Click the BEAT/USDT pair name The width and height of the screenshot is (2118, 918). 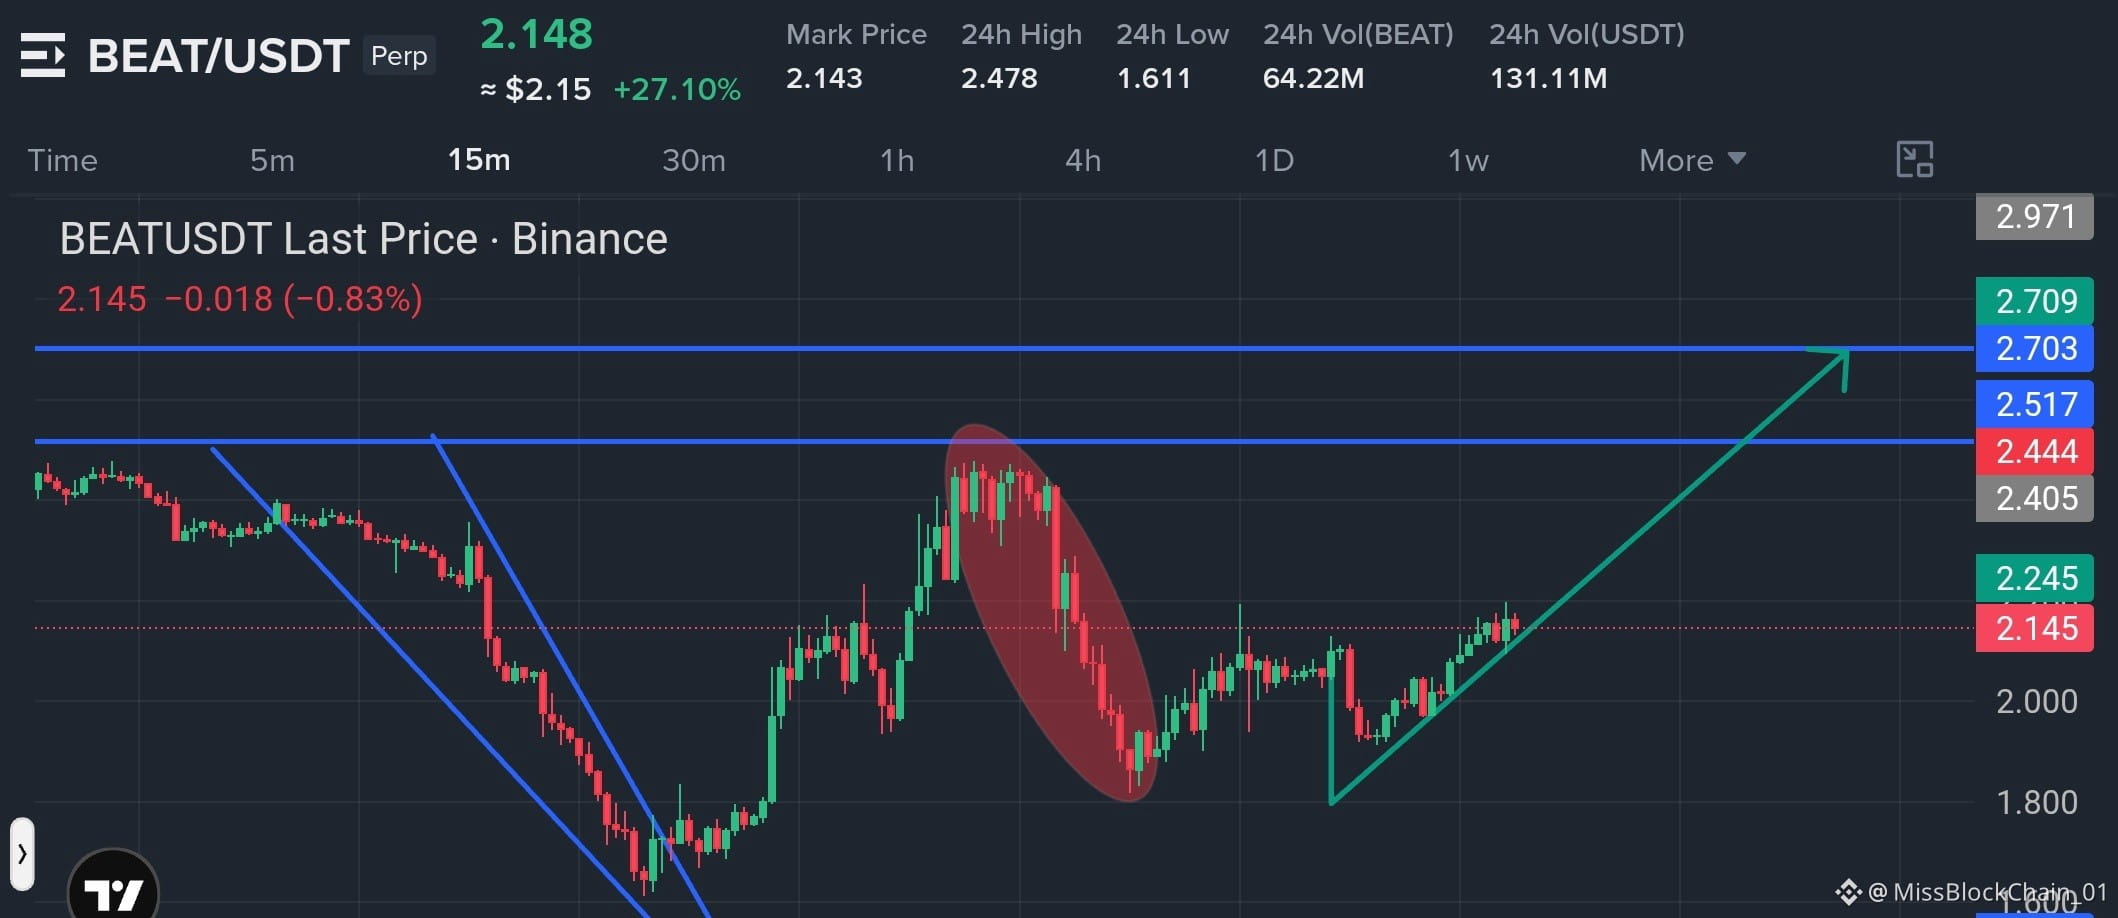(219, 56)
